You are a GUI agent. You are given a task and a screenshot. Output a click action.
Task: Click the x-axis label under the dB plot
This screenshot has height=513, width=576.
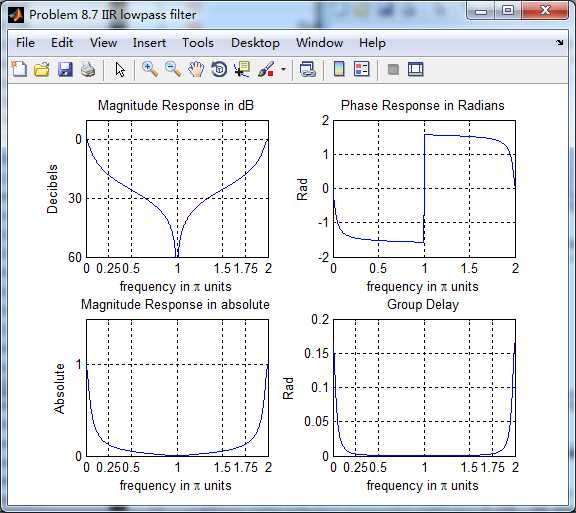coord(176,287)
